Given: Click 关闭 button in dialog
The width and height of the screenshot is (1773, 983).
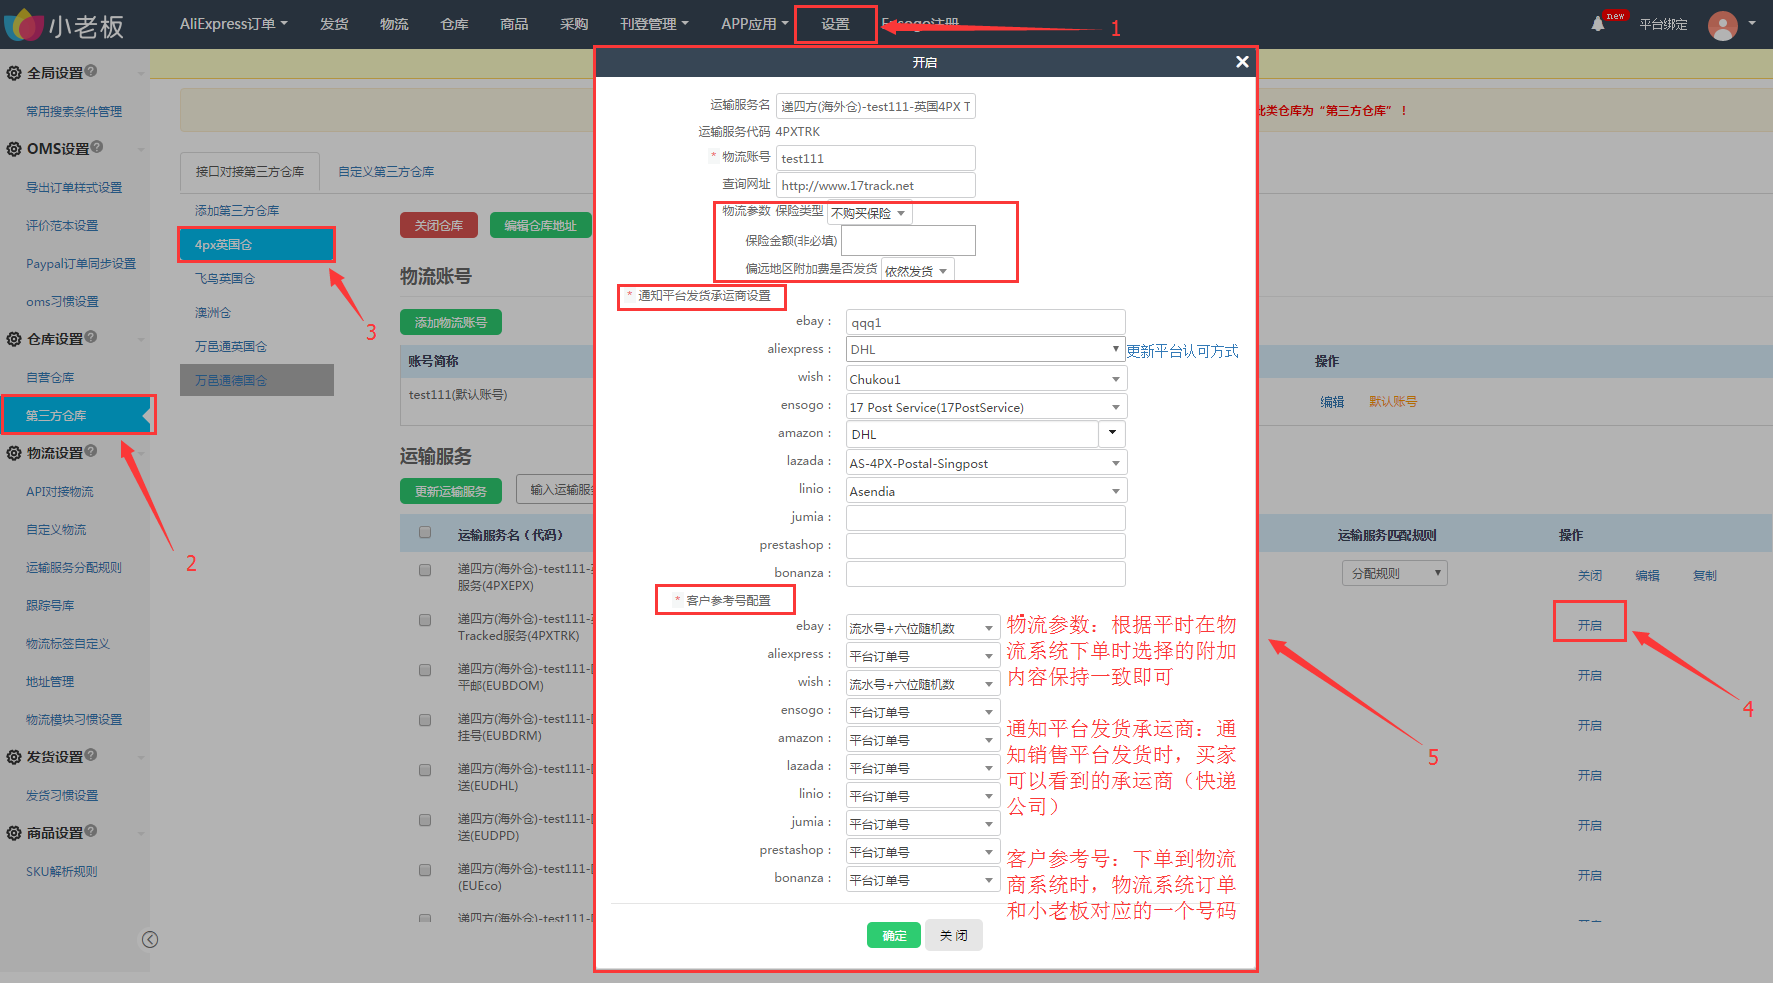Looking at the screenshot, I should coord(953,935).
